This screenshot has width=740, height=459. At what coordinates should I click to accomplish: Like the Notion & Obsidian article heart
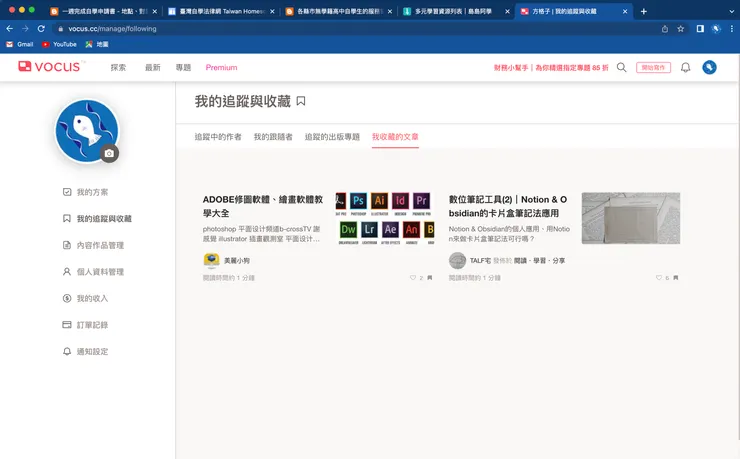659,278
